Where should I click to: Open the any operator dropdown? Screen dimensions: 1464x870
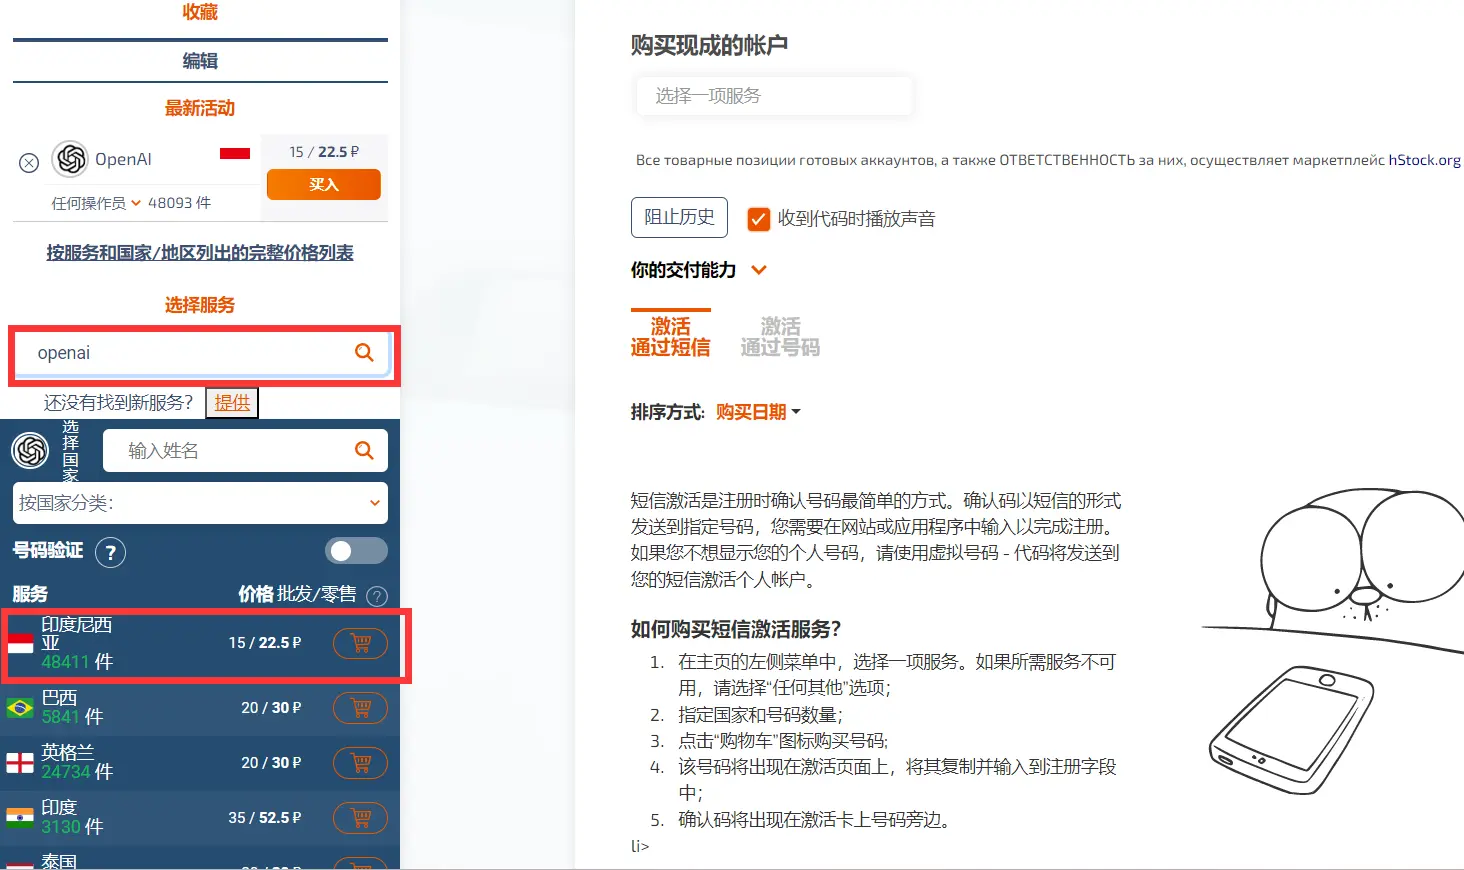tap(96, 203)
